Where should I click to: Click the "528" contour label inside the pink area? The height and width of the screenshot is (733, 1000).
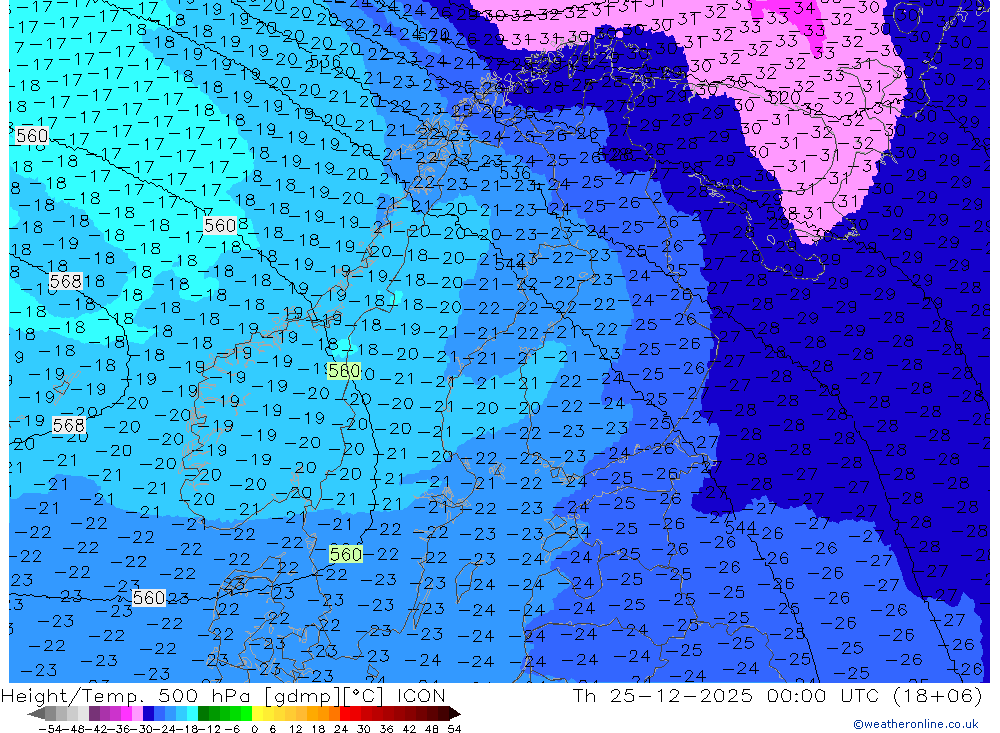(x=781, y=213)
